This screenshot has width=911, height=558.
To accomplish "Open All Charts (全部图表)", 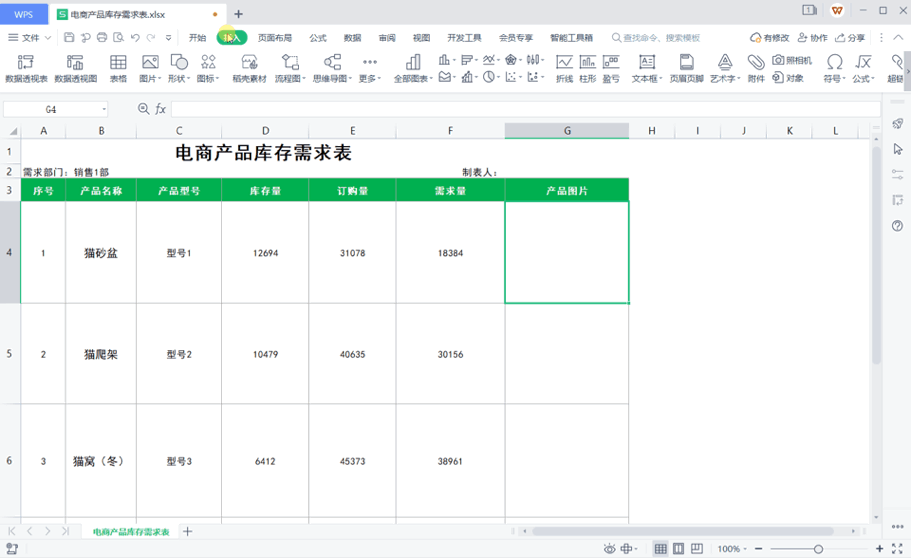I will coord(413,69).
